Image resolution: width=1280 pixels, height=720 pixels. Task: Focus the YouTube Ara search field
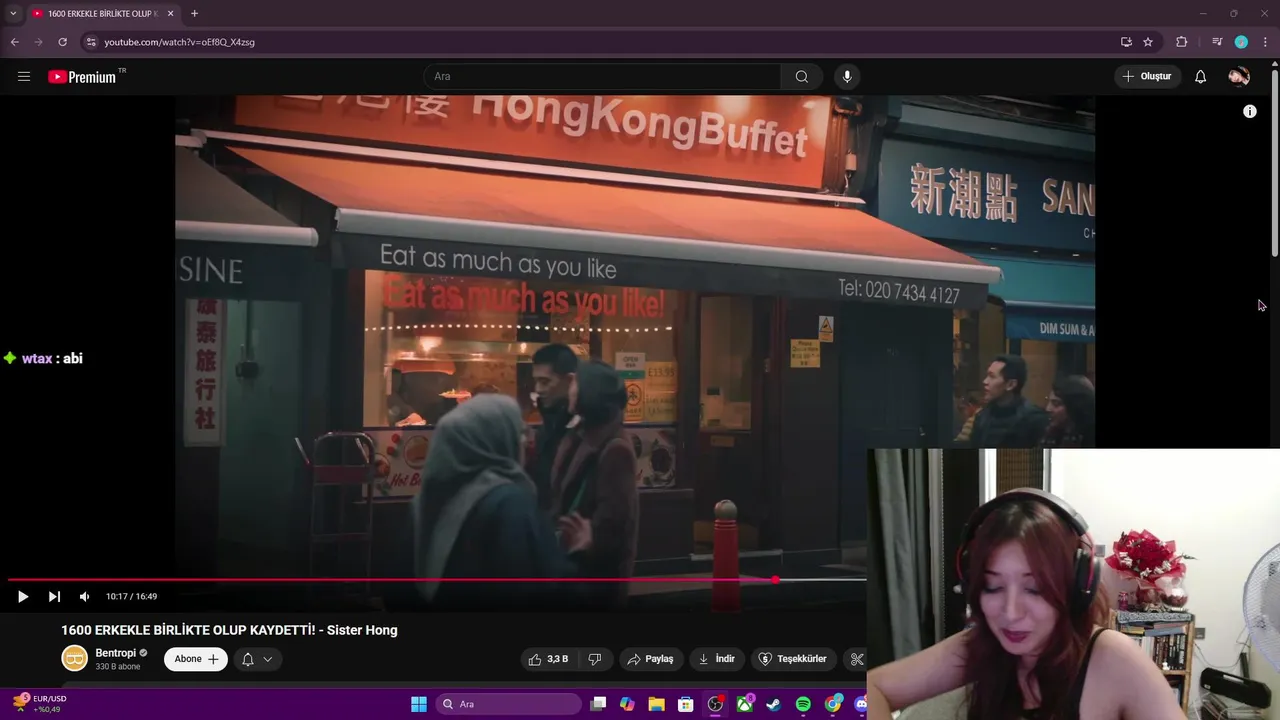(x=603, y=77)
